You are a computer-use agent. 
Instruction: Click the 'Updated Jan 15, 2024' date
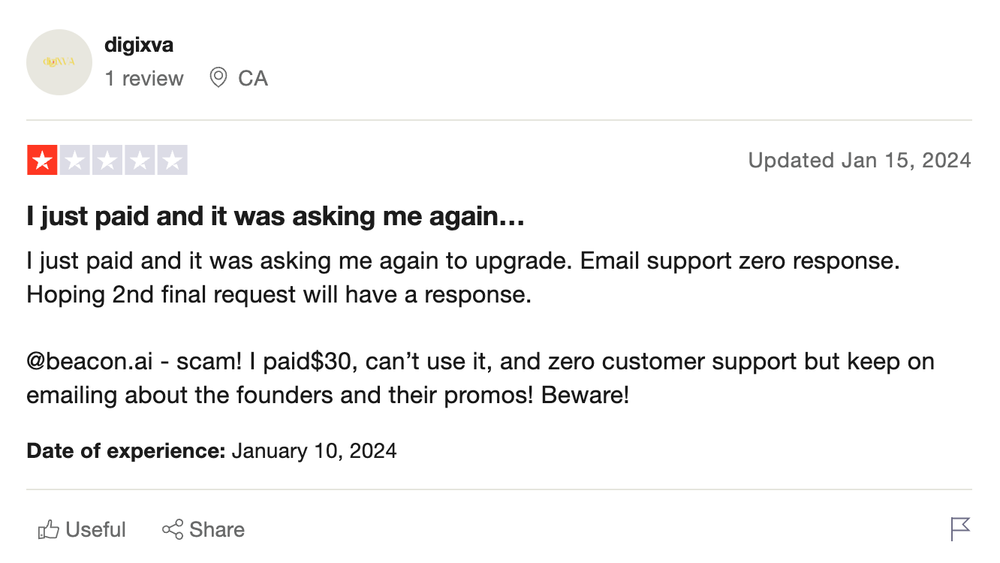[x=859, y=160]
